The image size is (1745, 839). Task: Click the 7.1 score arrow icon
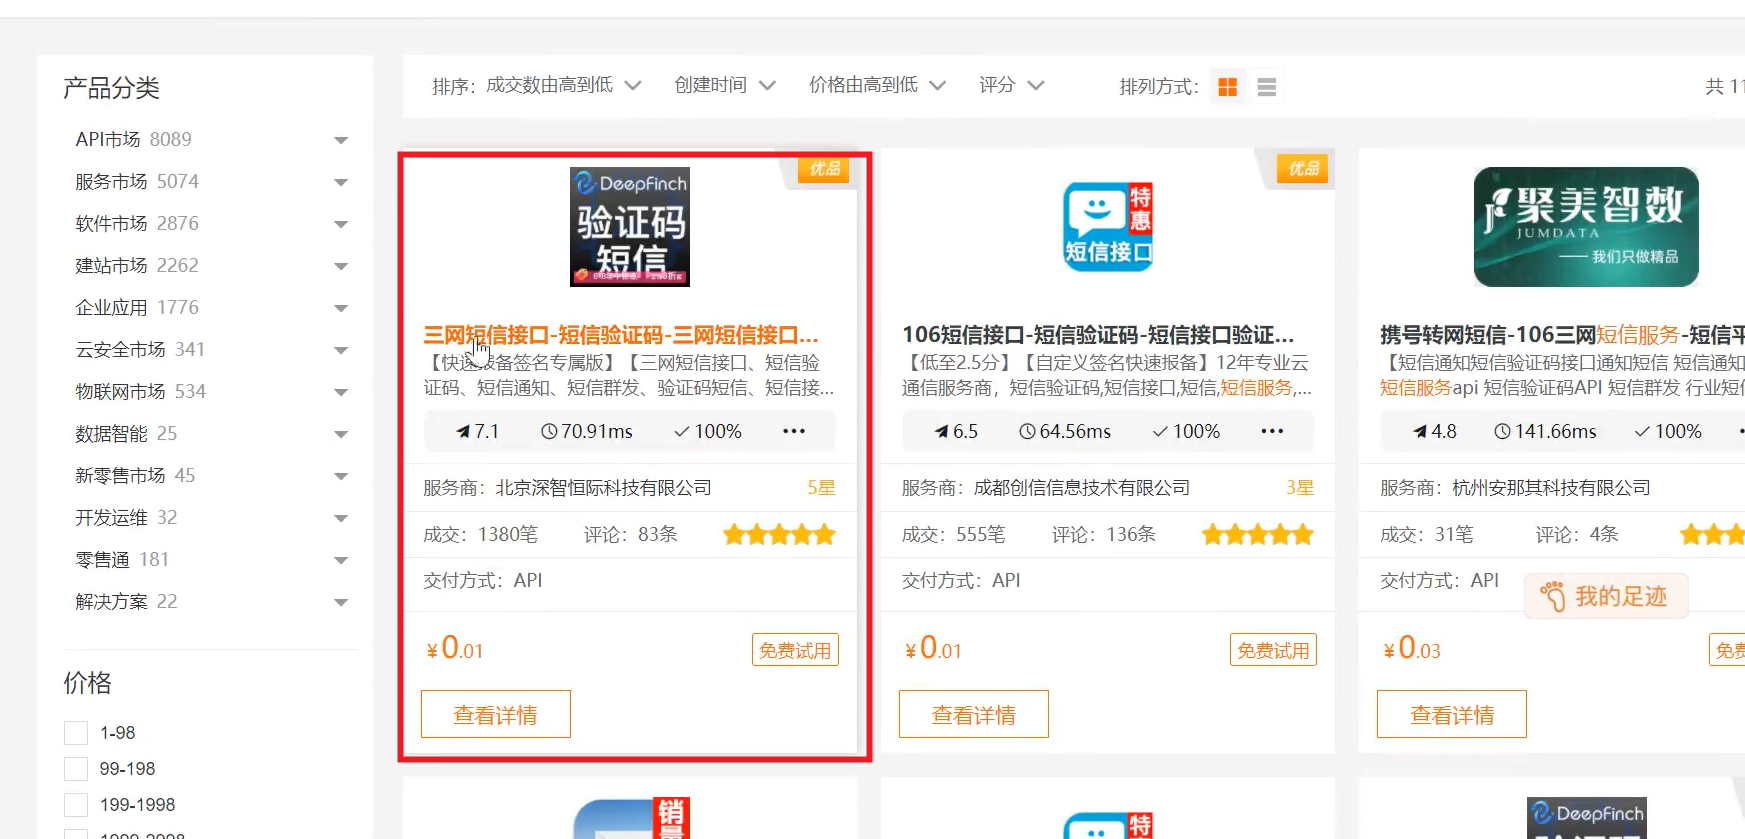click(x=463, y=432)
